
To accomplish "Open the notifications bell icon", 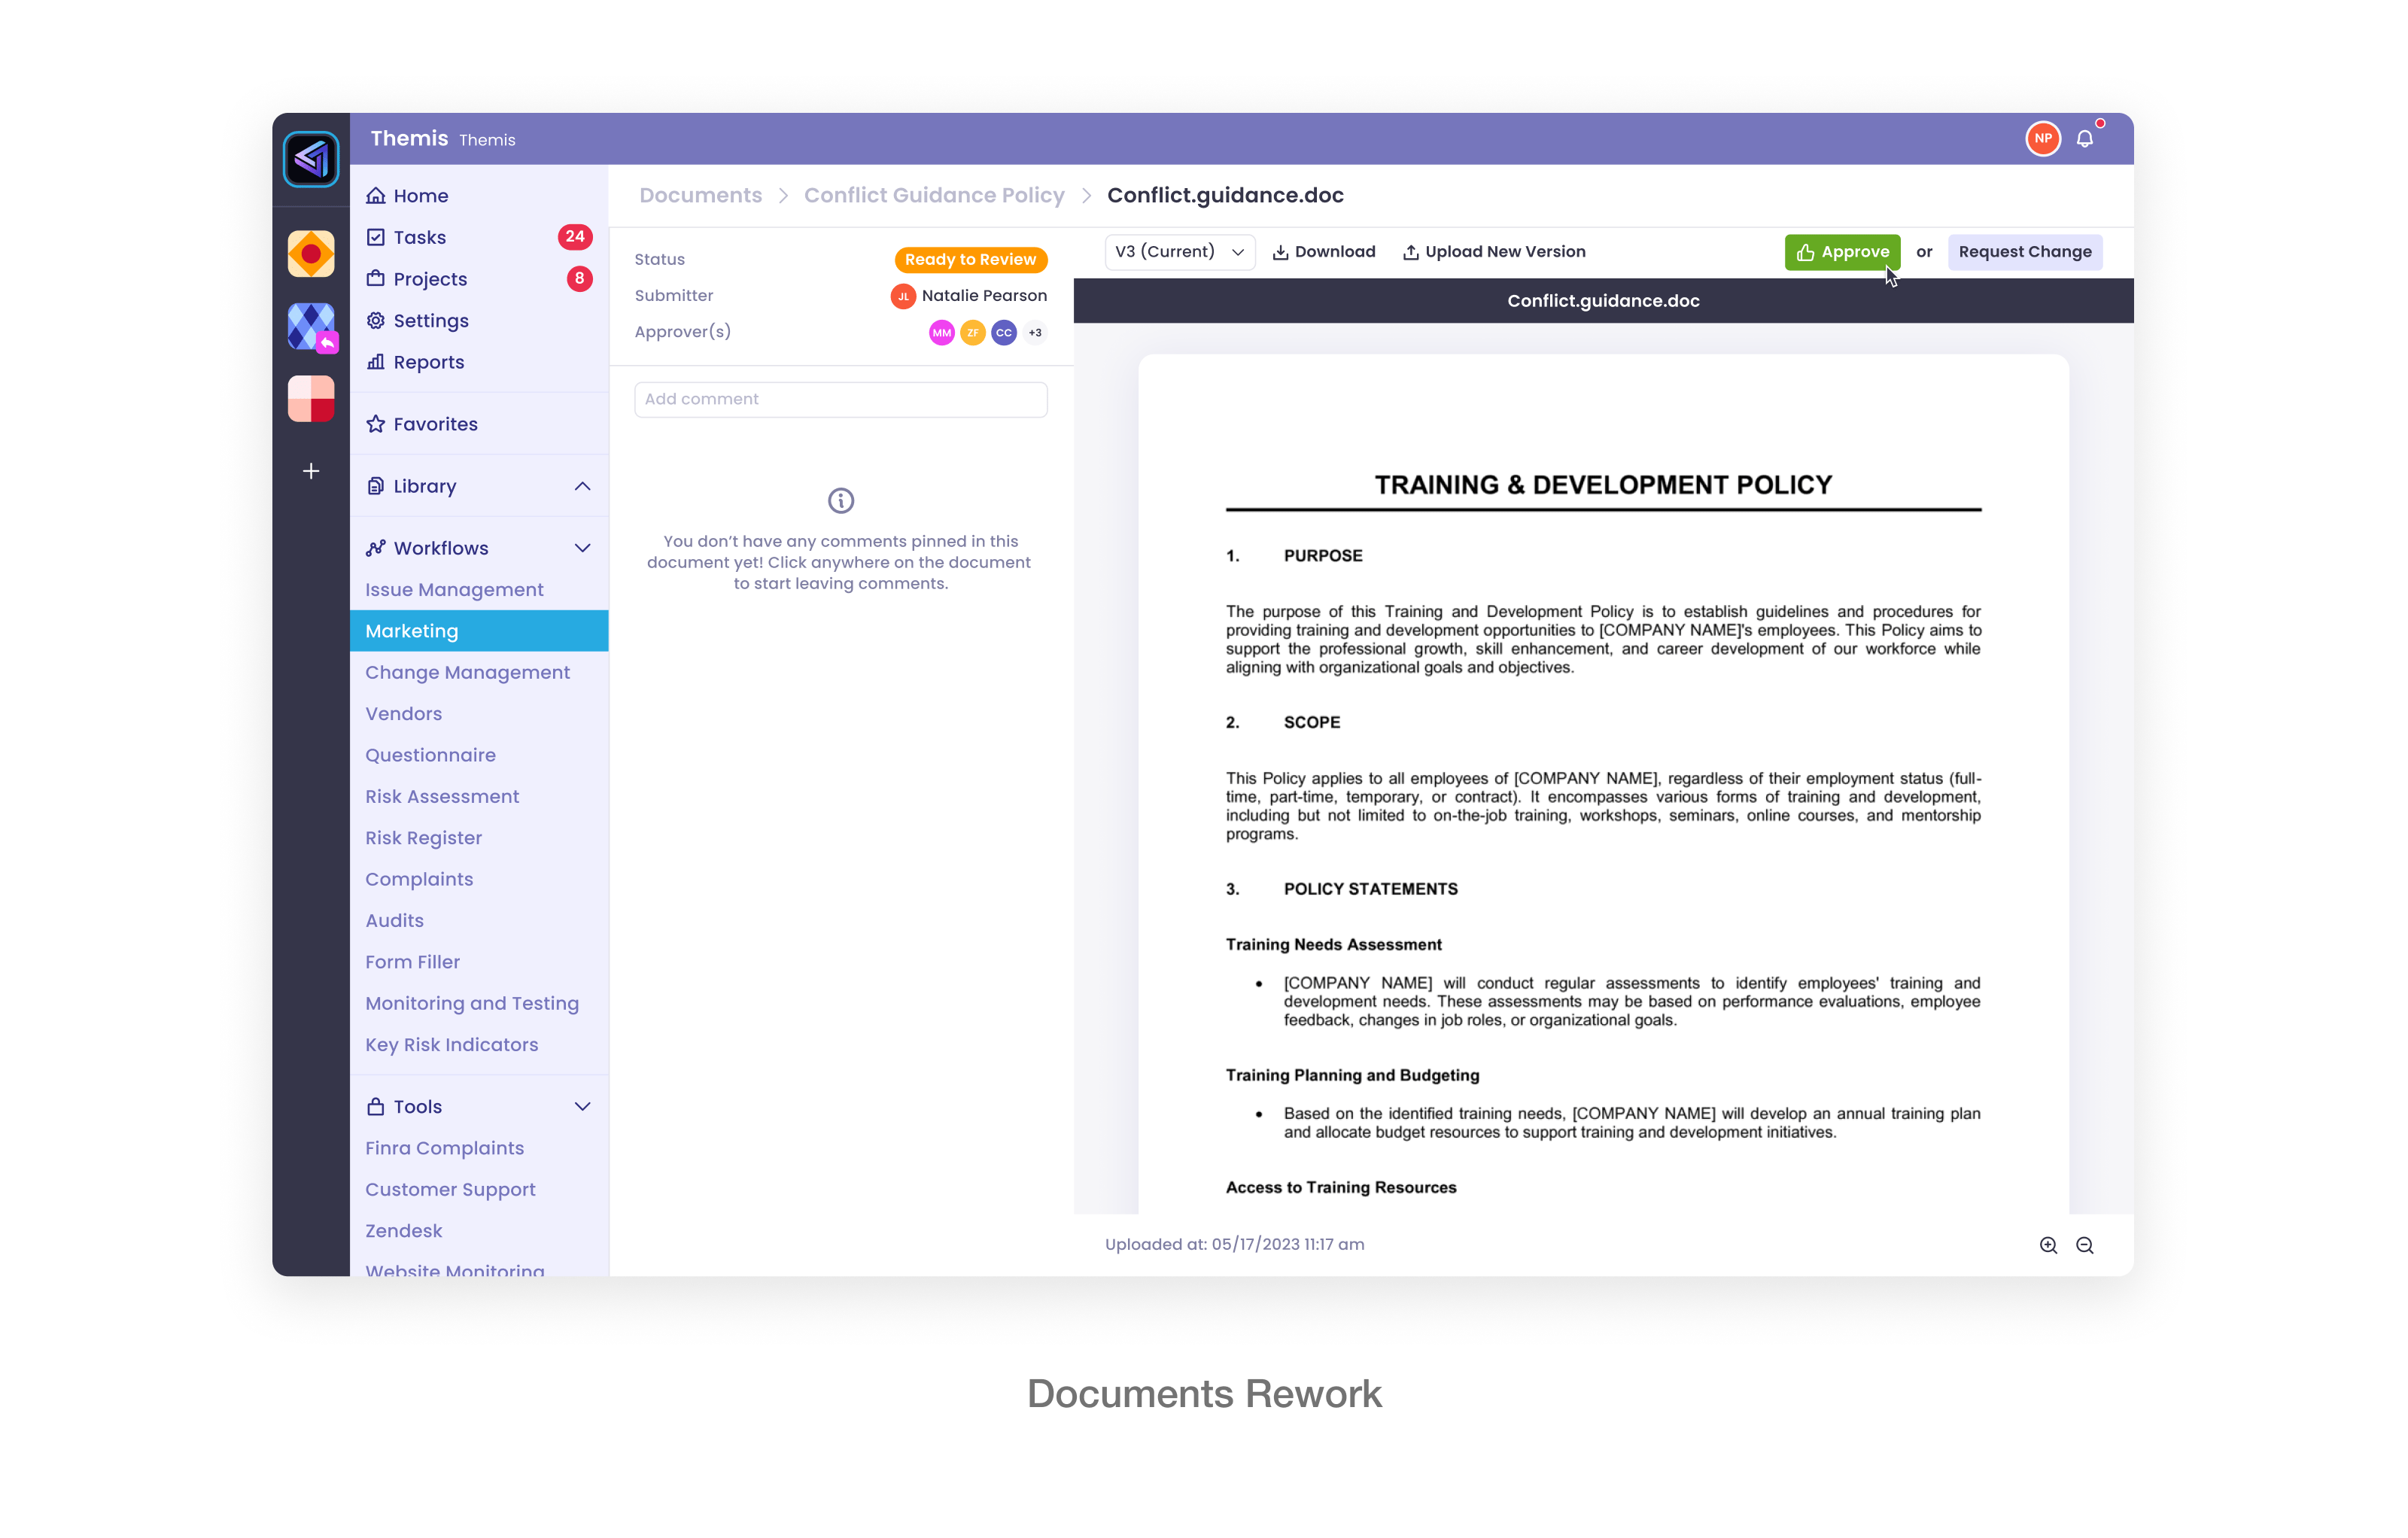I will 2087,139.
